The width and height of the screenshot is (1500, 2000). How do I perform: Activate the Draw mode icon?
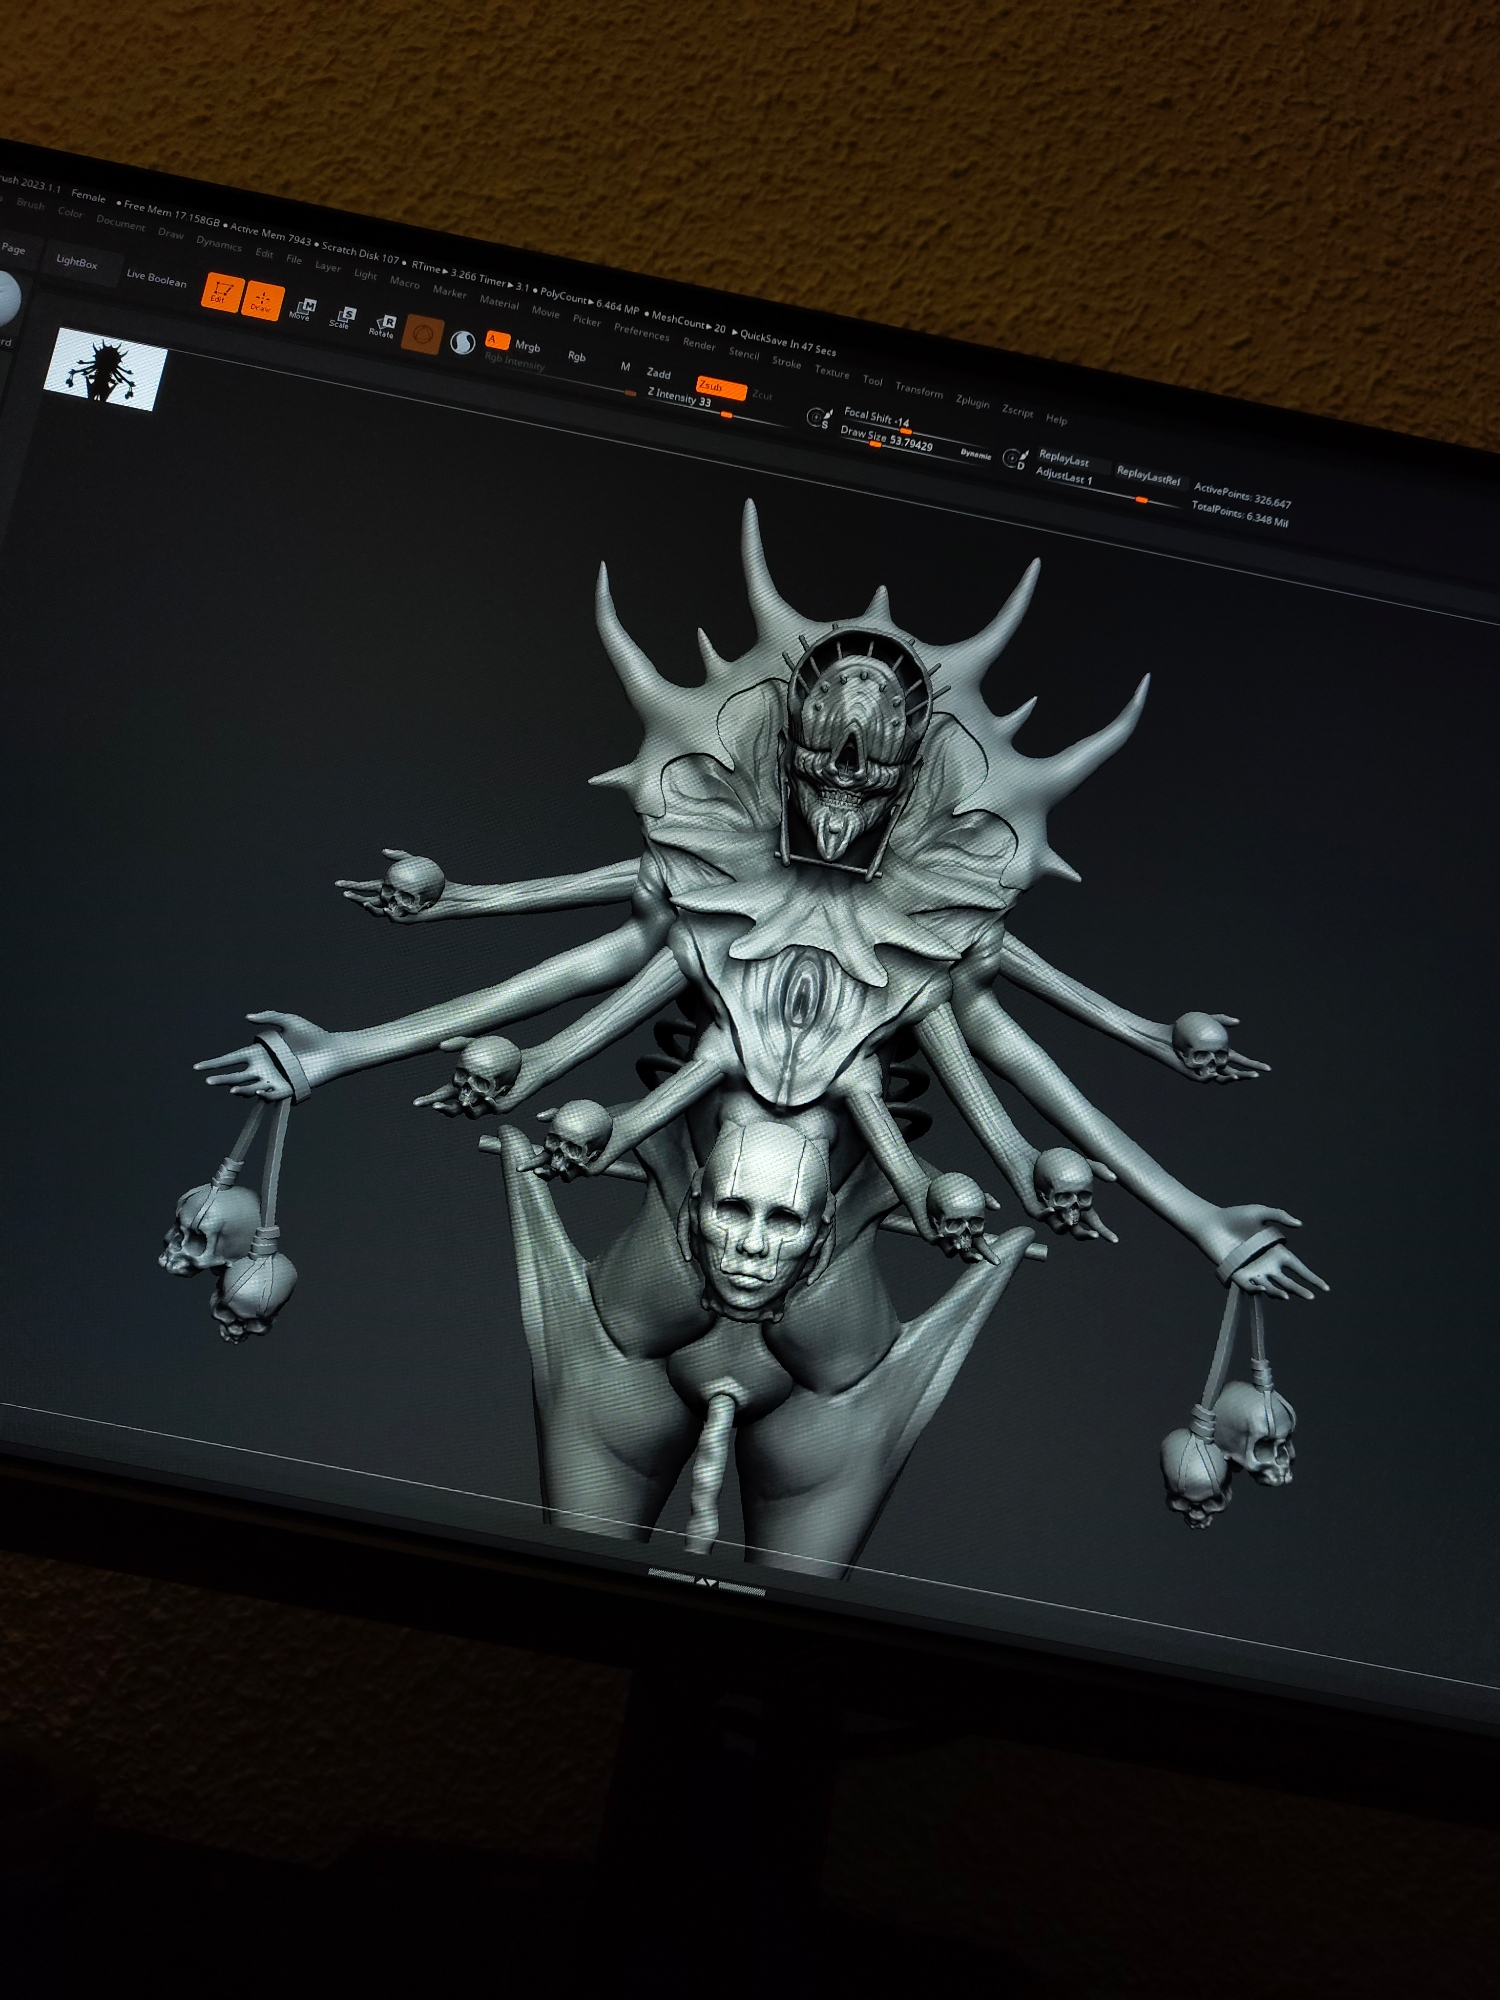pyautogui.click(x=262, y=302)
